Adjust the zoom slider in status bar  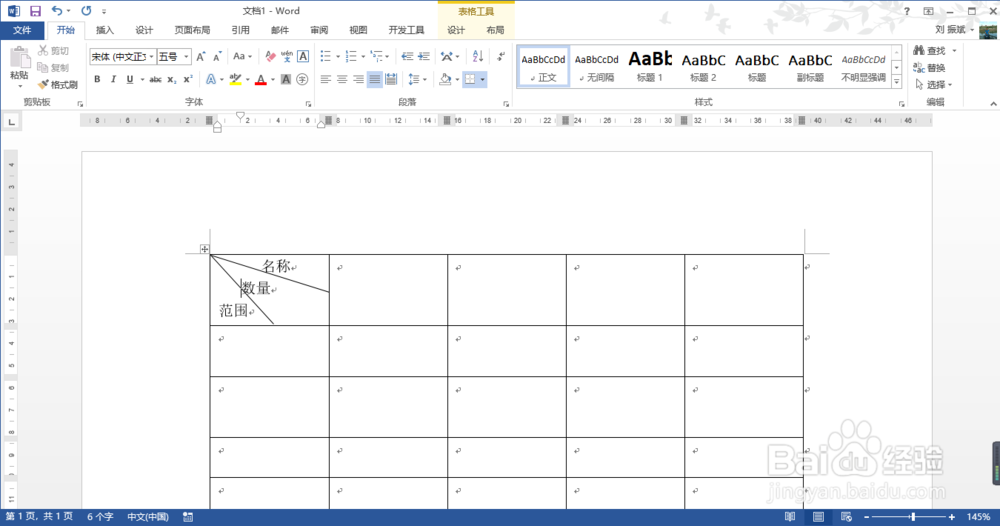913,517
